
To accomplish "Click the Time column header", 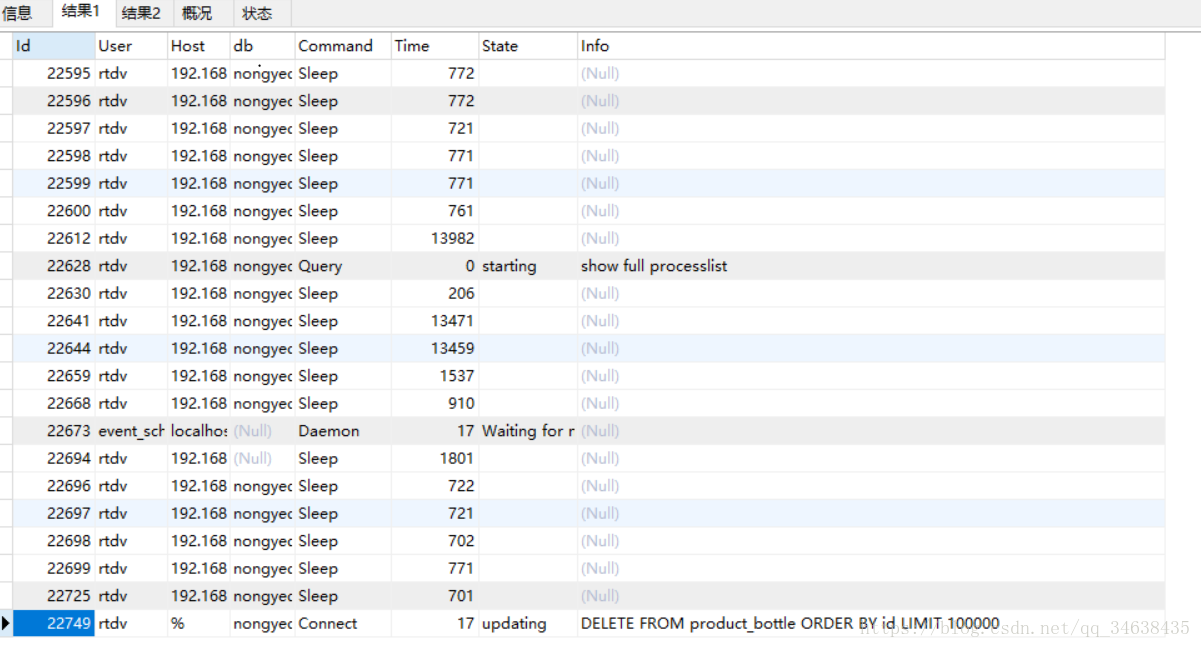I will click(435, 46).
